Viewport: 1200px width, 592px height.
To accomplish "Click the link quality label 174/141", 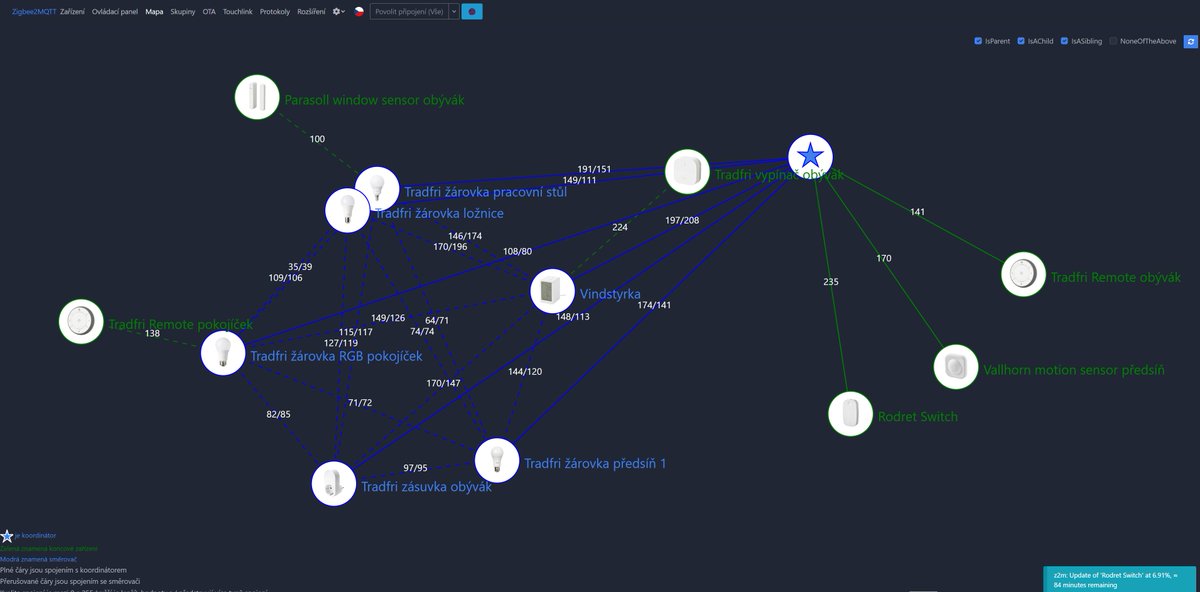I will (654, 305).
